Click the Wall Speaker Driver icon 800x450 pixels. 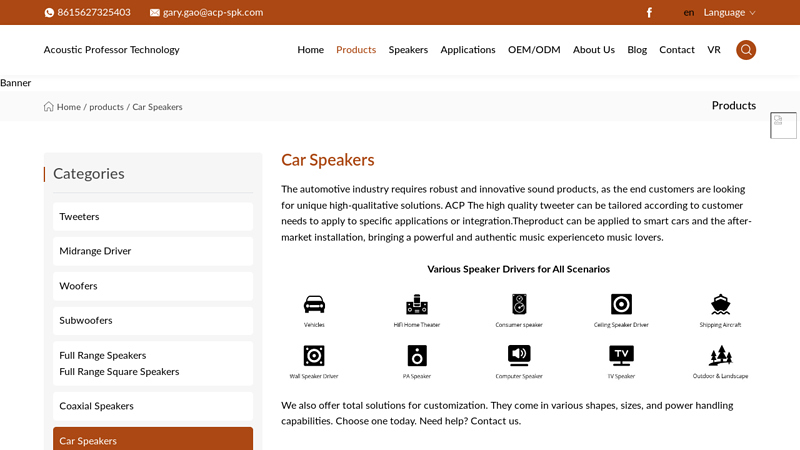(x=314, y=356)
